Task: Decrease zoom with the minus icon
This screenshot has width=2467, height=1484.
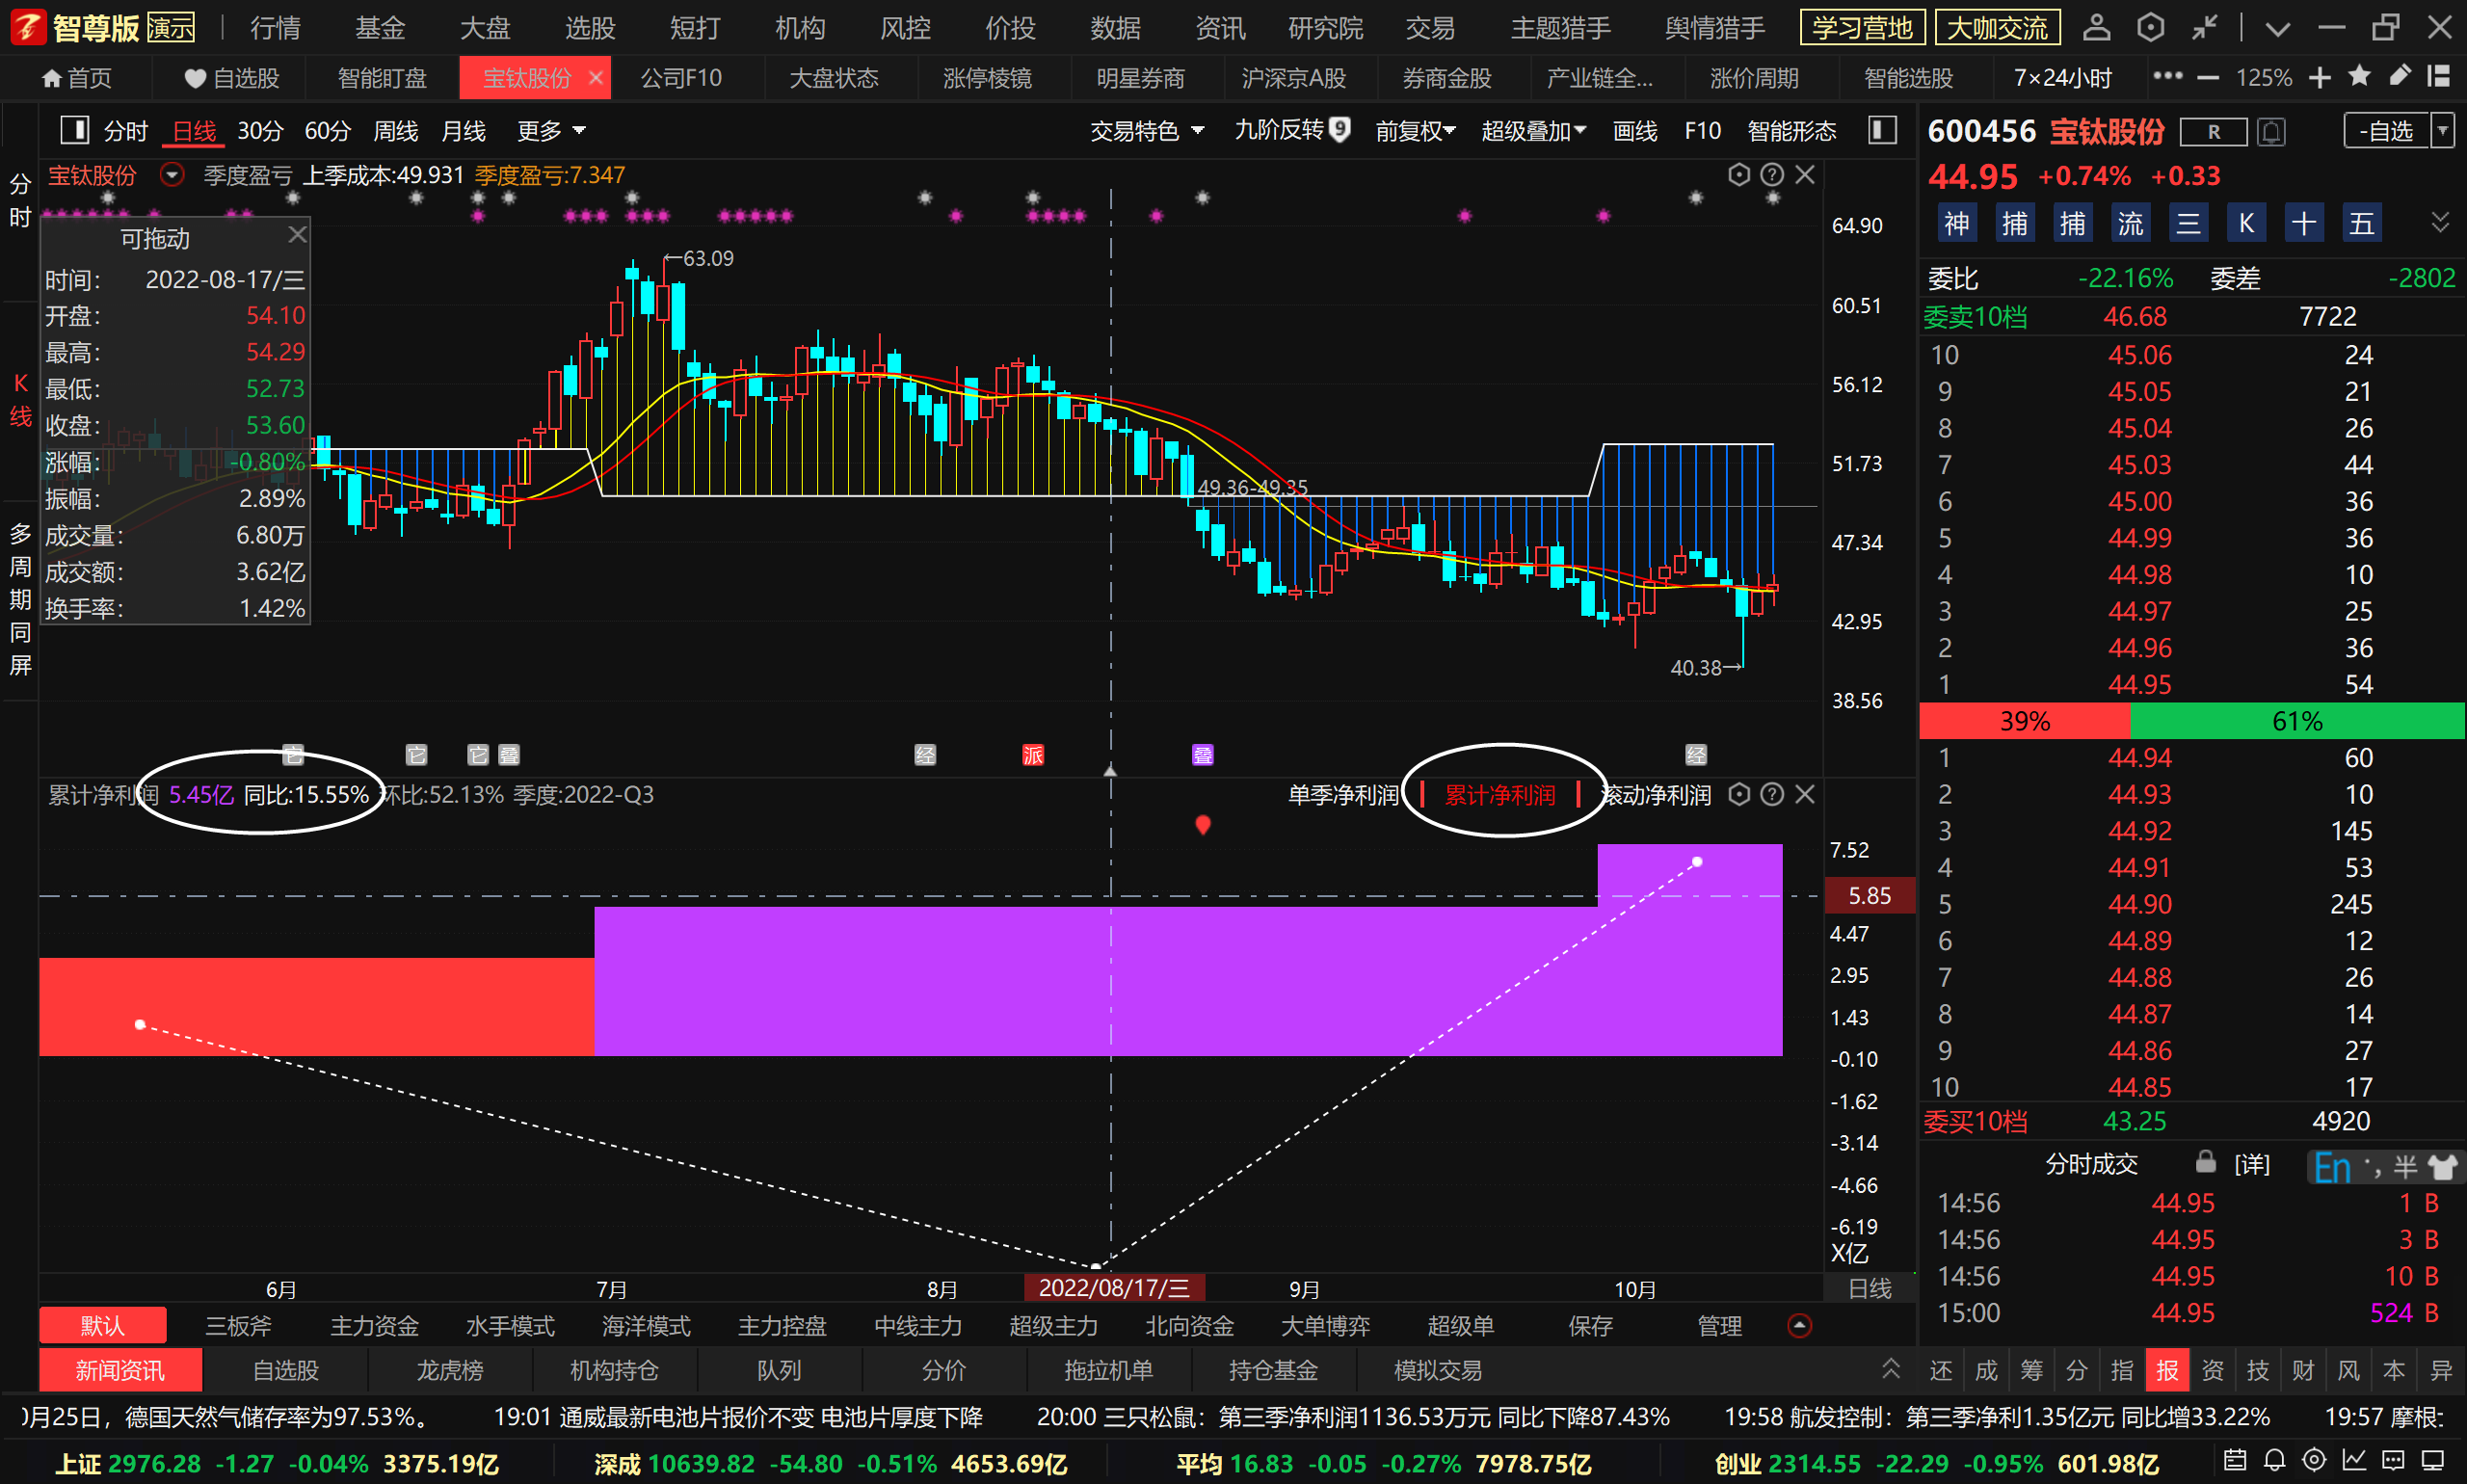Action: 2208,77
